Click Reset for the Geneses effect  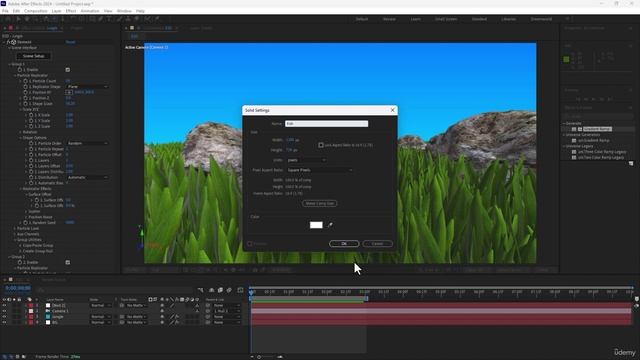[x=70, y=42]
